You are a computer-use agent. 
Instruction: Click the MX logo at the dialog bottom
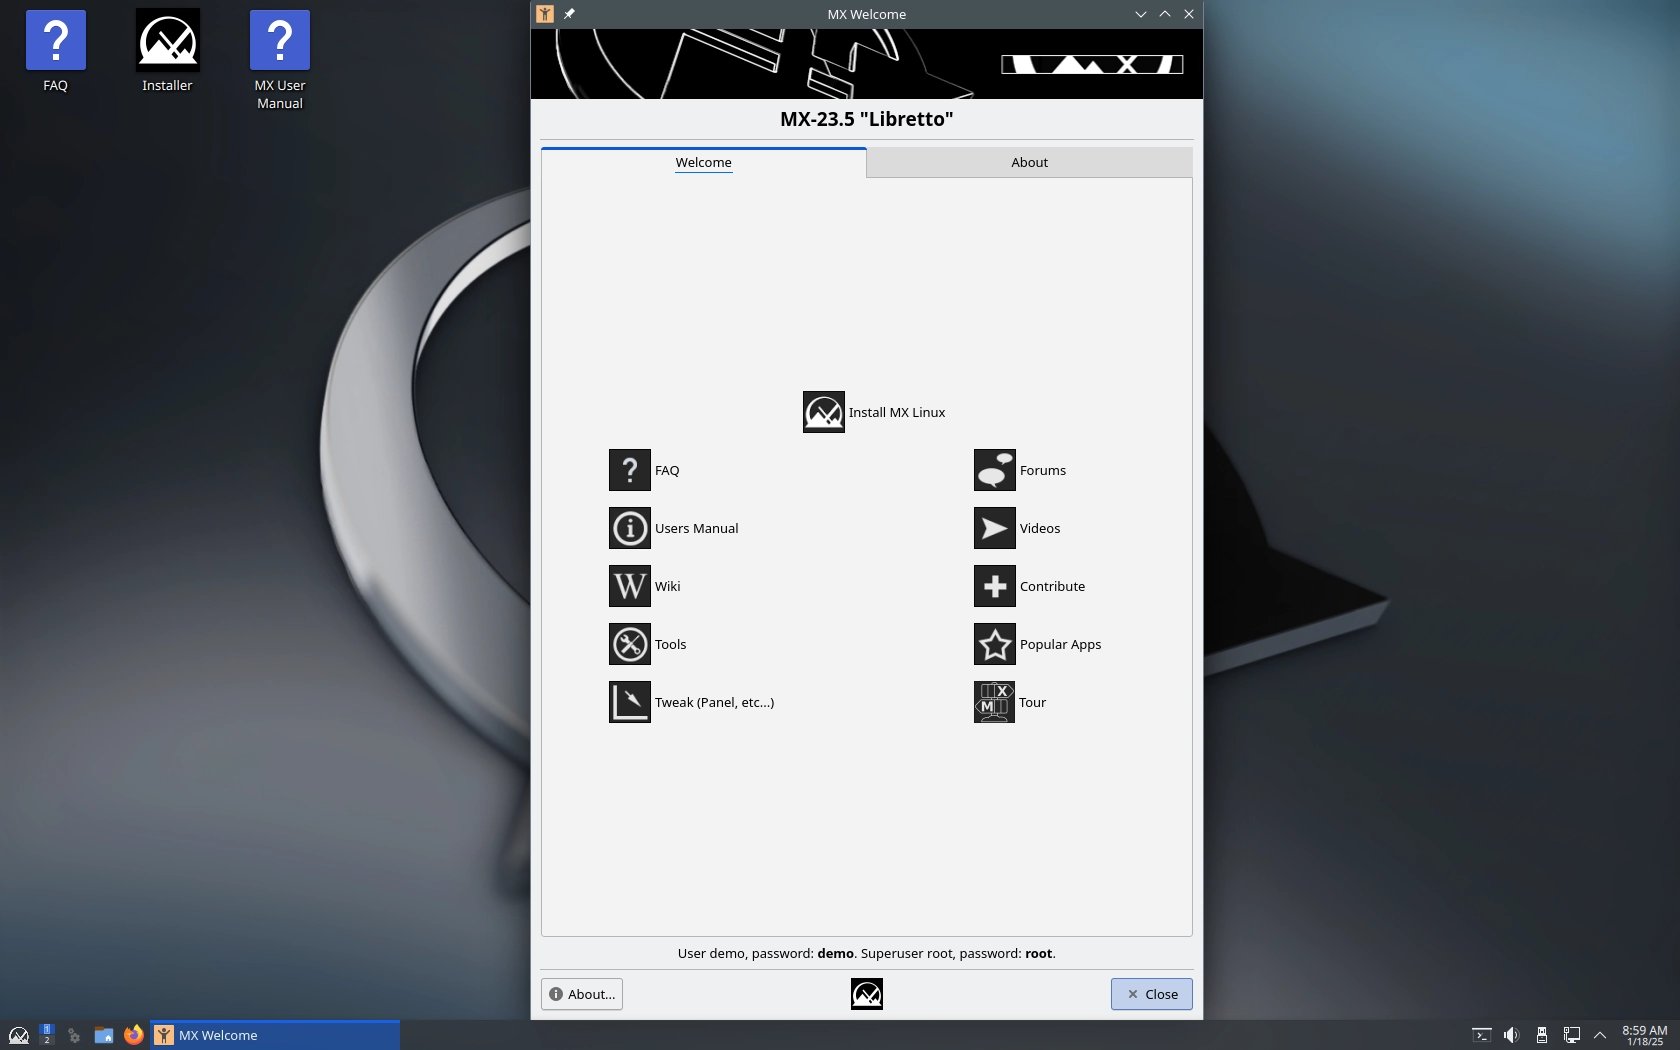click(x=866, y=994)
